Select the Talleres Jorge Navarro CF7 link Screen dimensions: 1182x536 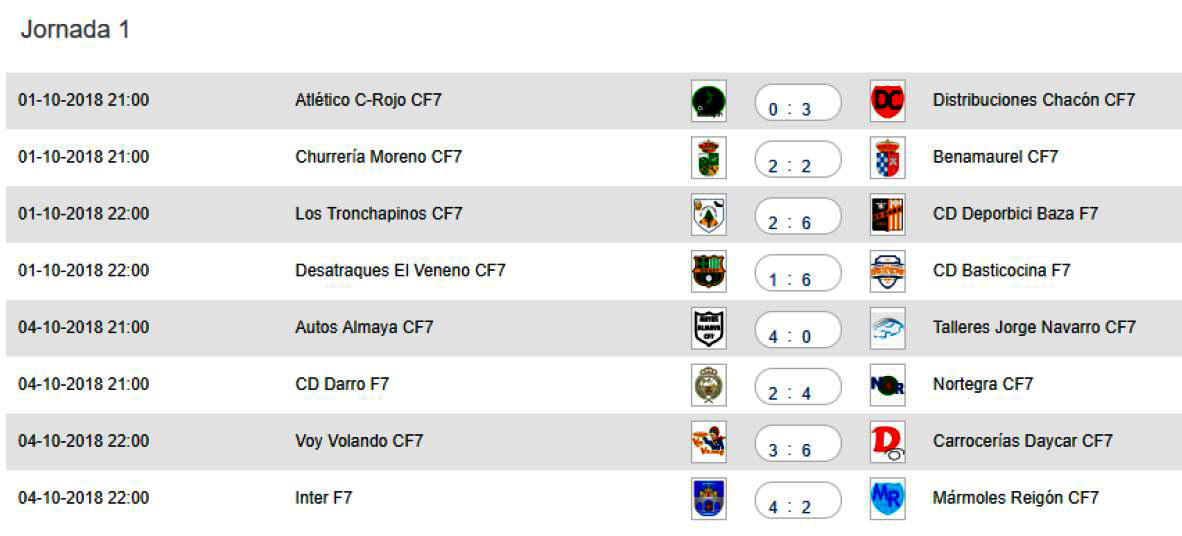point(1034,328)
